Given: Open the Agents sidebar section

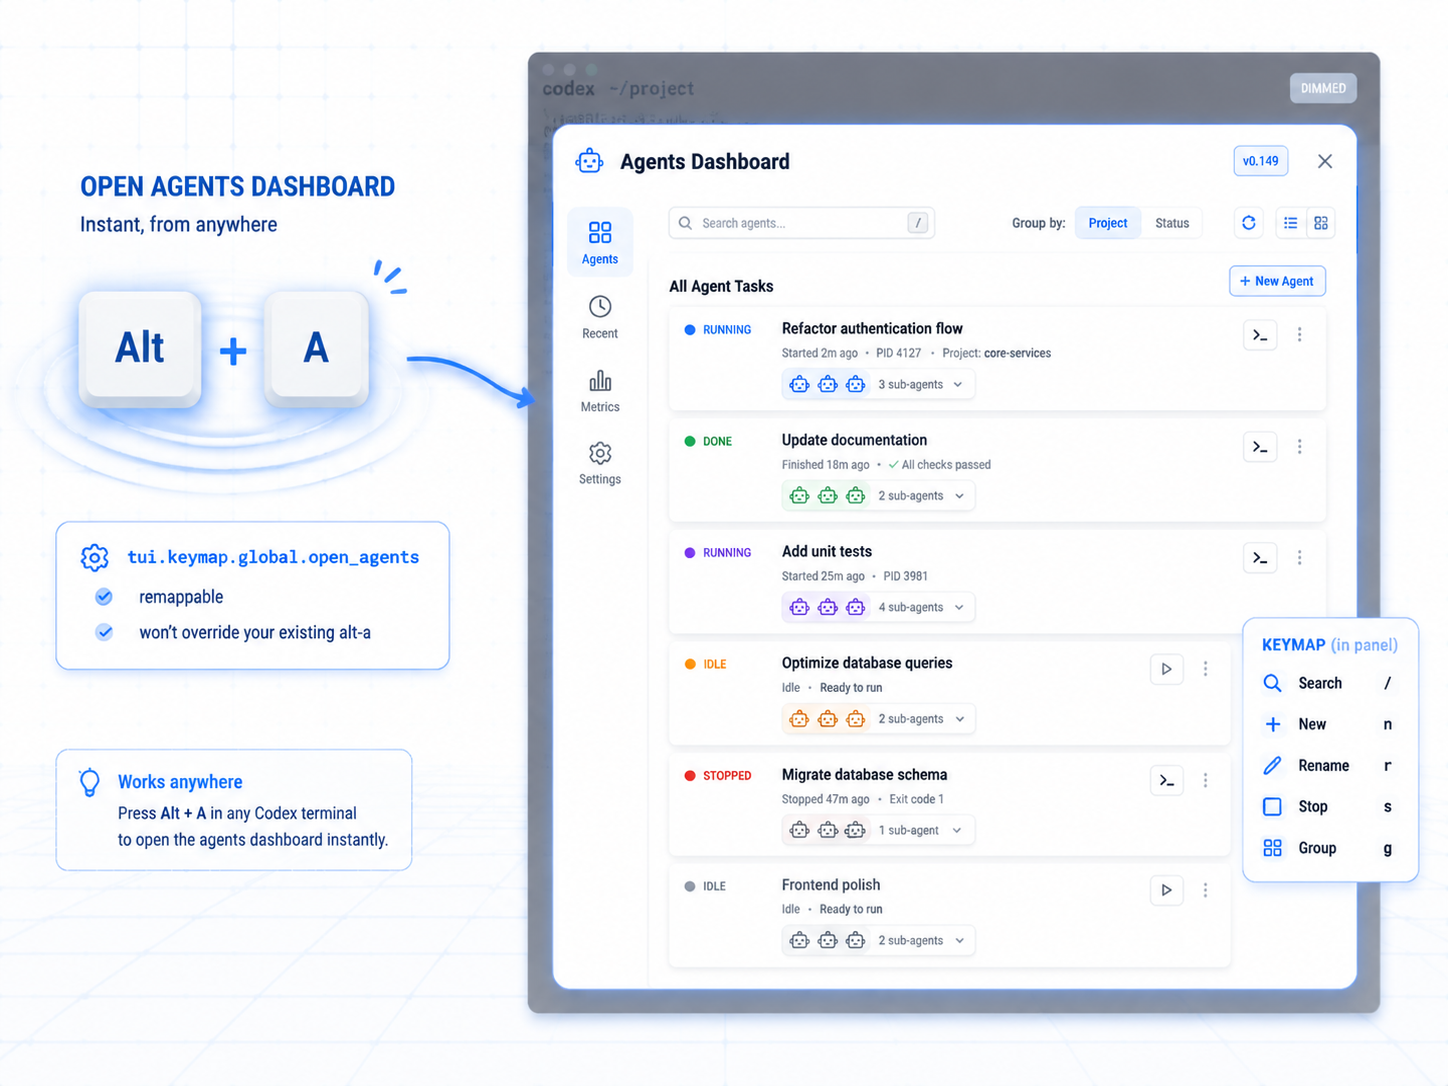Looking at the screenshot, I should (x=600, y=242).
